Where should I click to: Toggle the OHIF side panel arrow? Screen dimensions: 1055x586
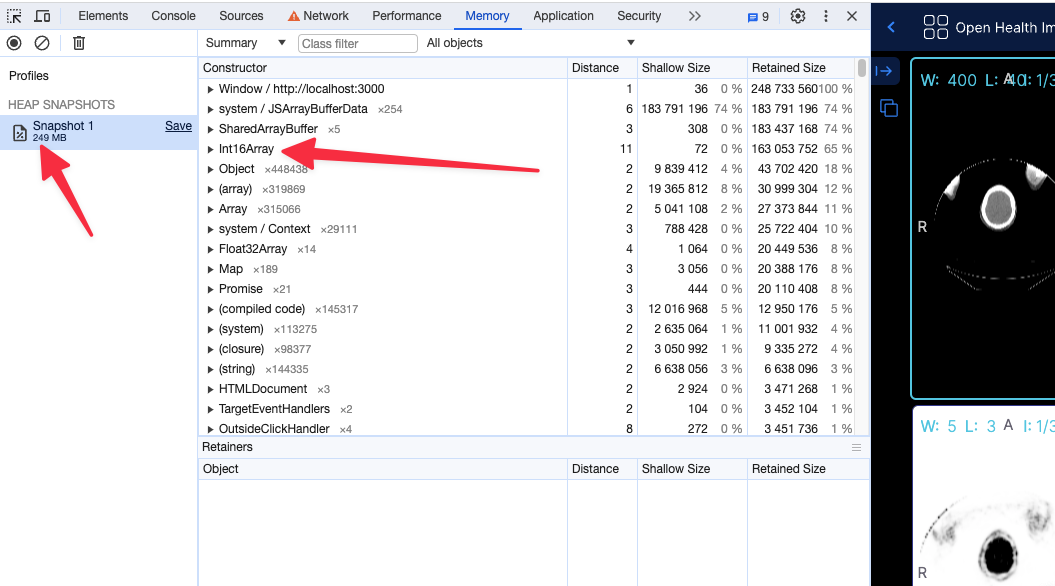click(884, 71)
